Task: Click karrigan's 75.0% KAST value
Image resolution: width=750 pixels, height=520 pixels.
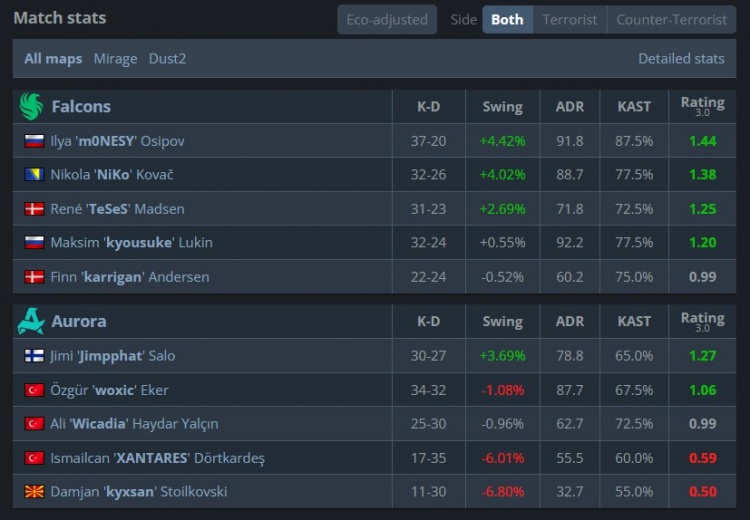Action: tap(634, 277)
